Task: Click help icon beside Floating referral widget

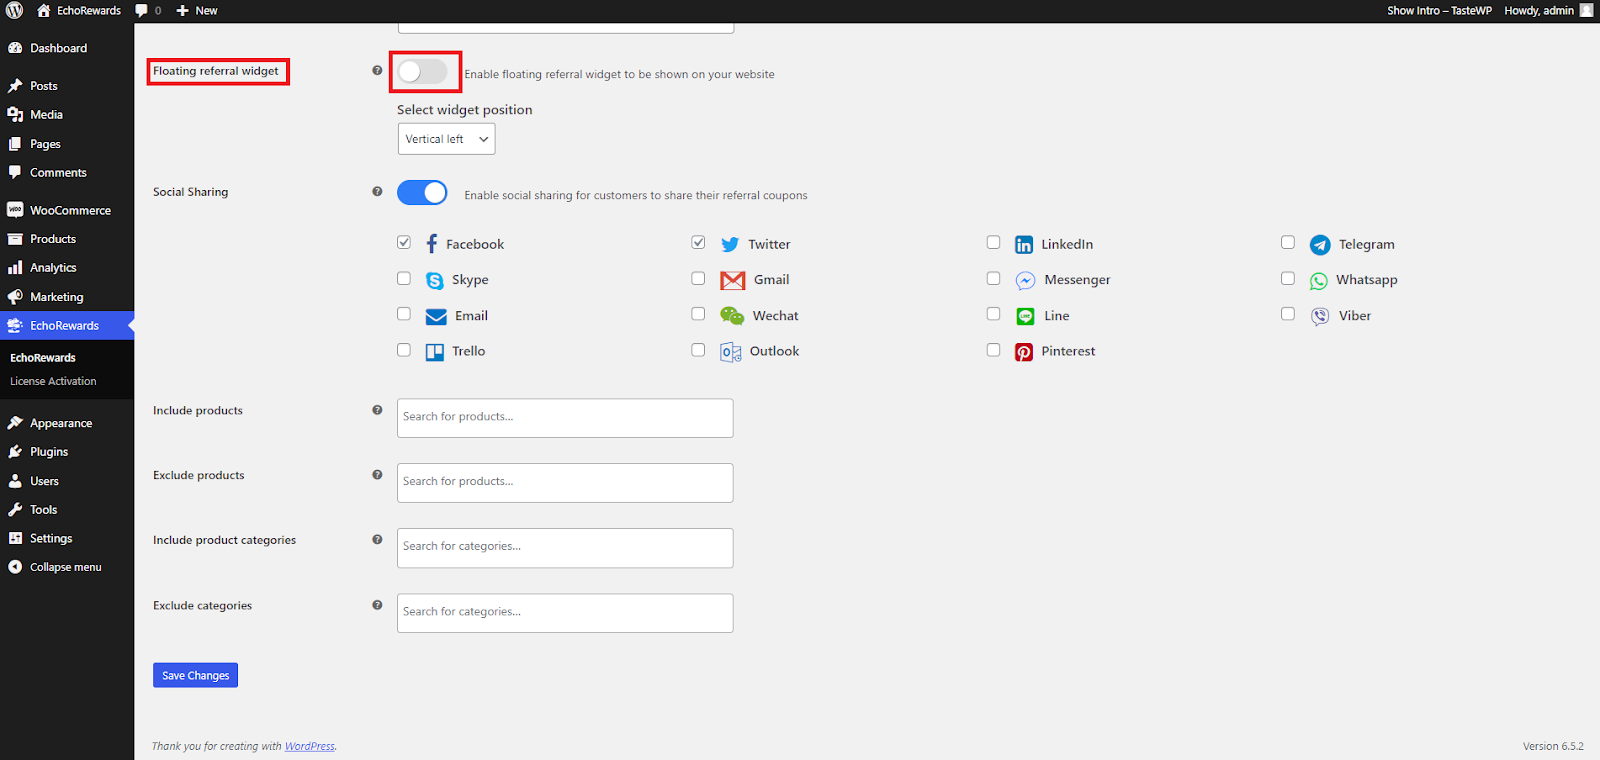Action: (377, 71)
